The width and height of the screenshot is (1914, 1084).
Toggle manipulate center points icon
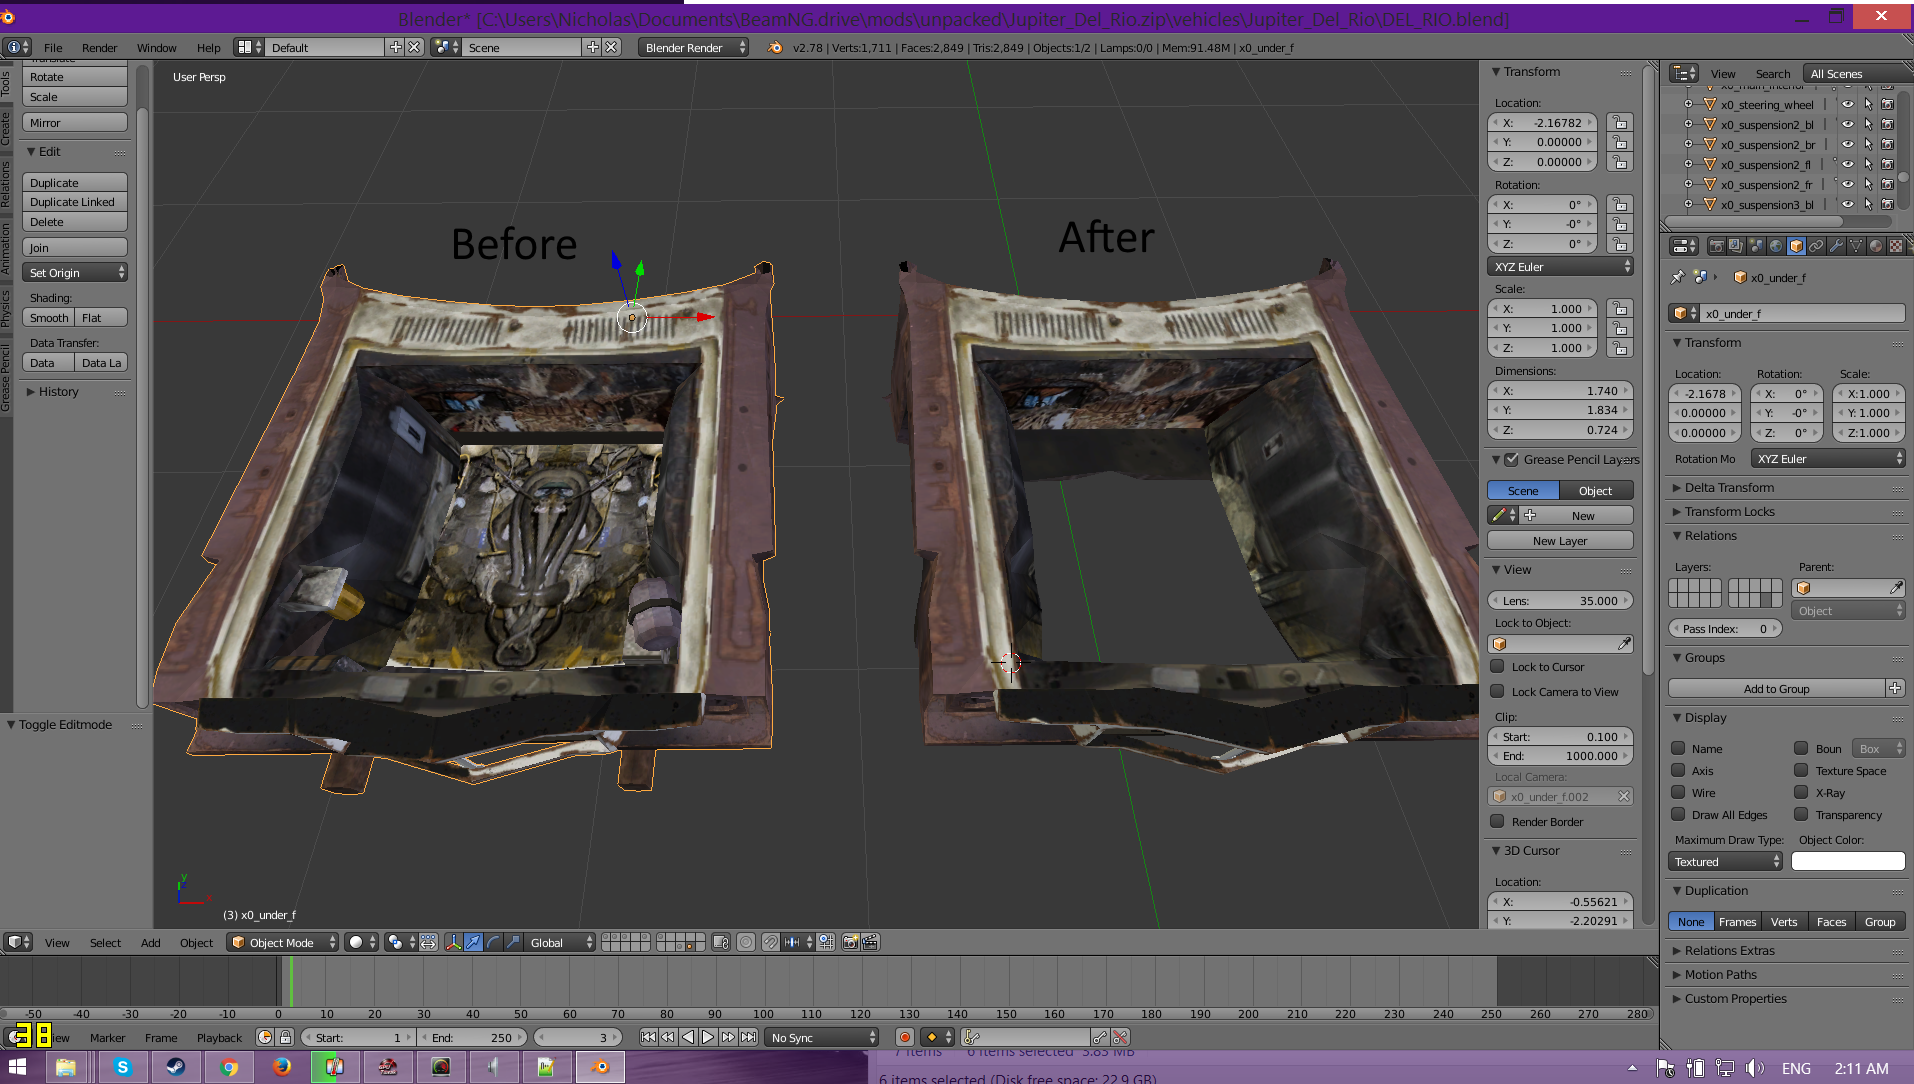point(428,942)
